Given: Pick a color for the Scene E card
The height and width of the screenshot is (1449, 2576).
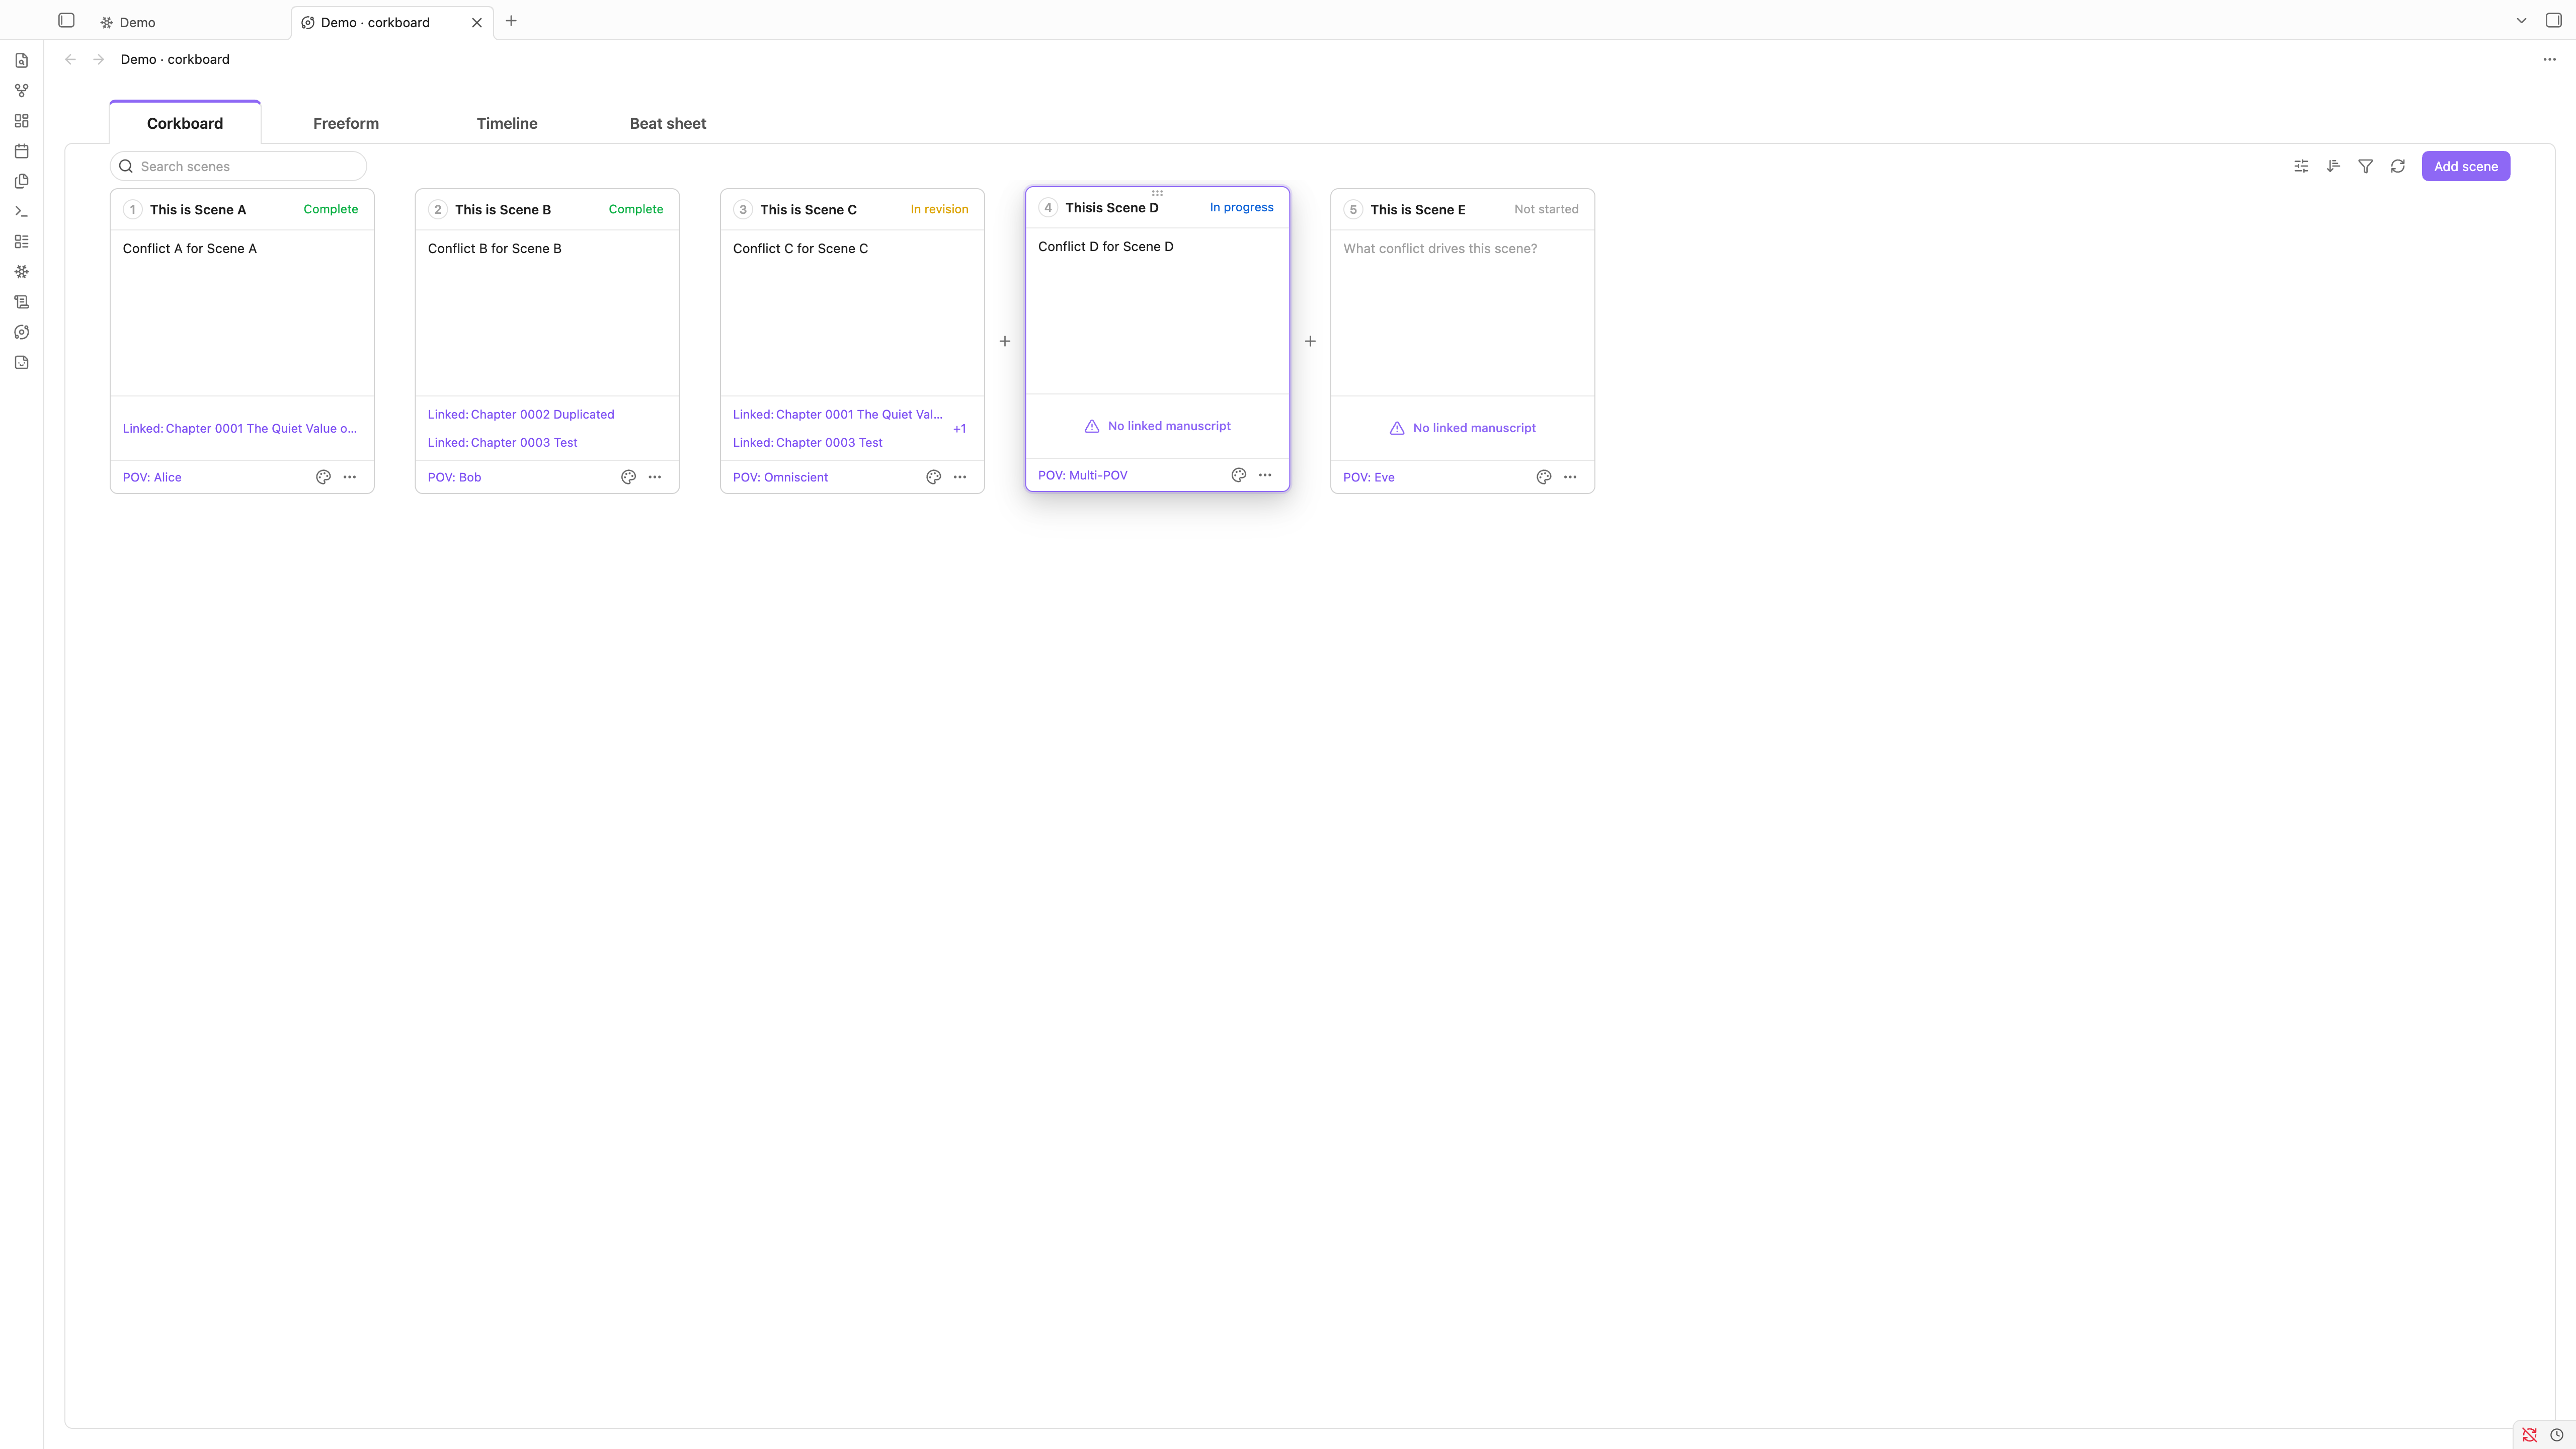Looking at the screenshot, I should (1543, 477).
